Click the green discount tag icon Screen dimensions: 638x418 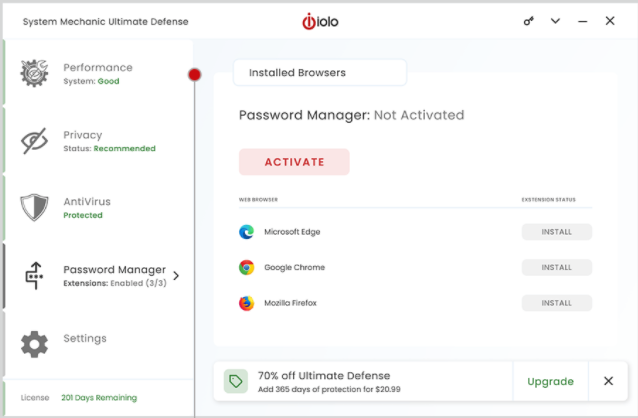coord(235,381)
